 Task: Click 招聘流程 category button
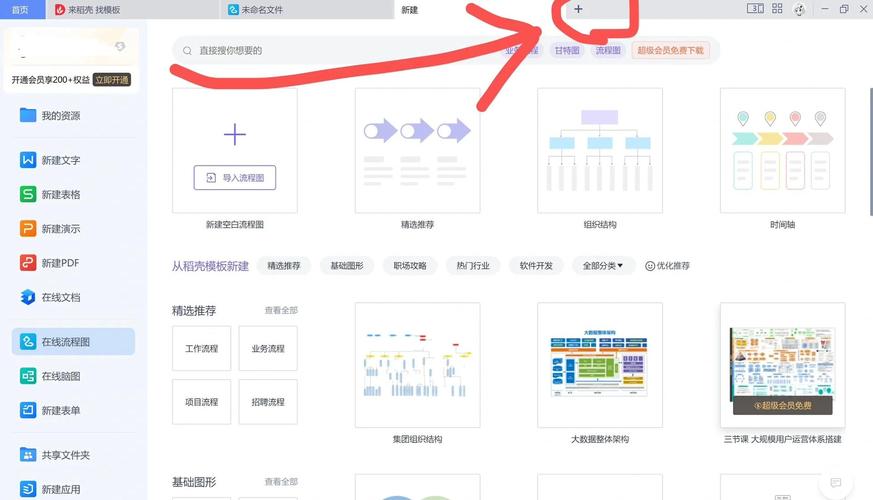coord(268,402)
